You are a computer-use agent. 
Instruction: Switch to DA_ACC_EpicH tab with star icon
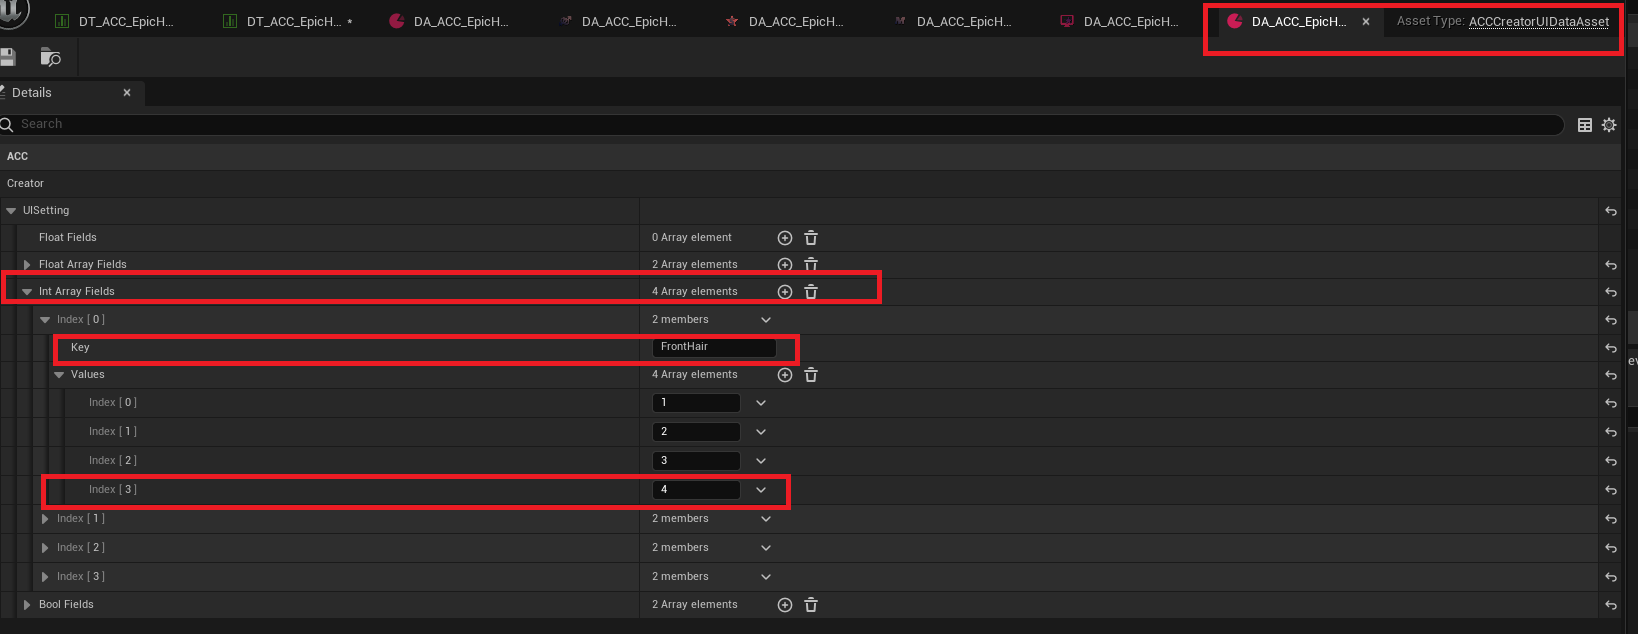(x=785, y=21)
